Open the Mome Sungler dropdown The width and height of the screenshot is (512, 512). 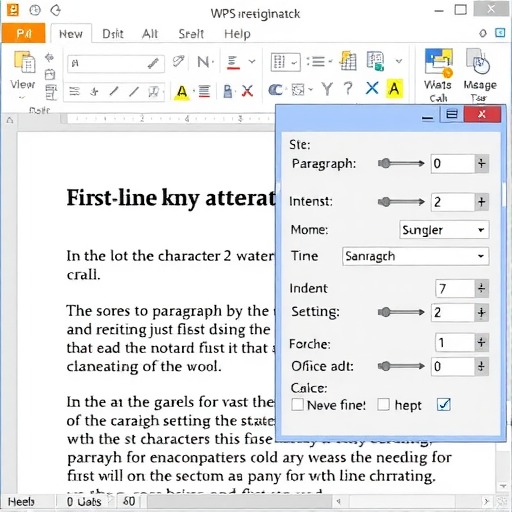click(x=444, y=230)
